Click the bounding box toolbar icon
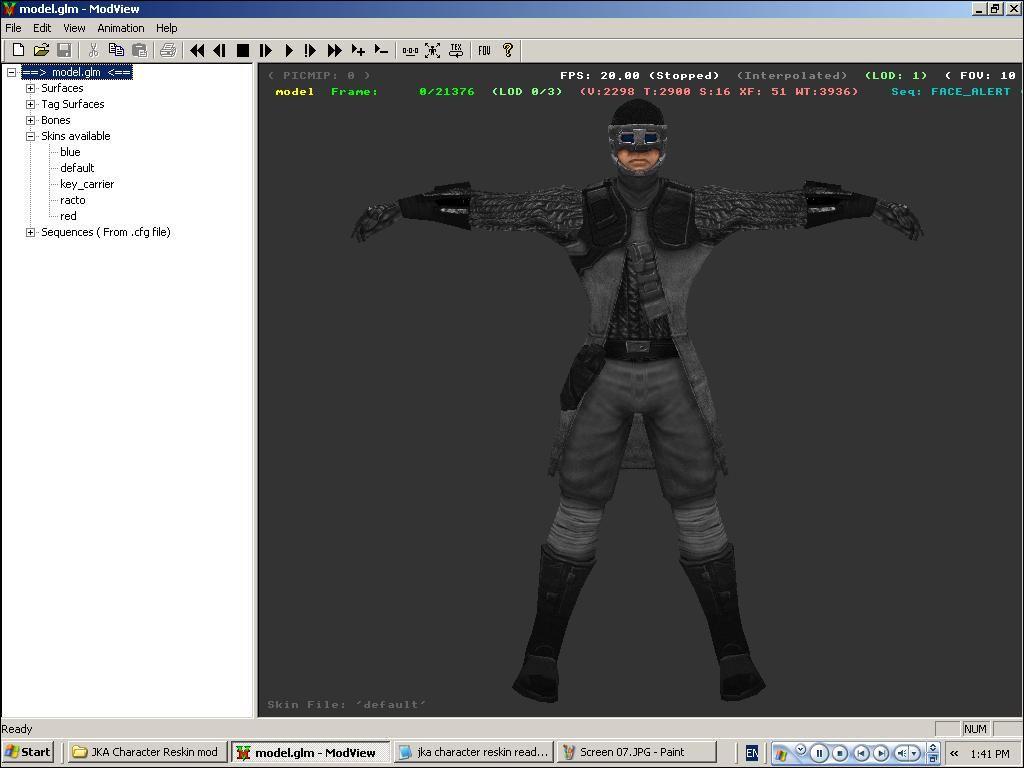1024x768 pixels. pyautogui.click(x=433, y=50)
